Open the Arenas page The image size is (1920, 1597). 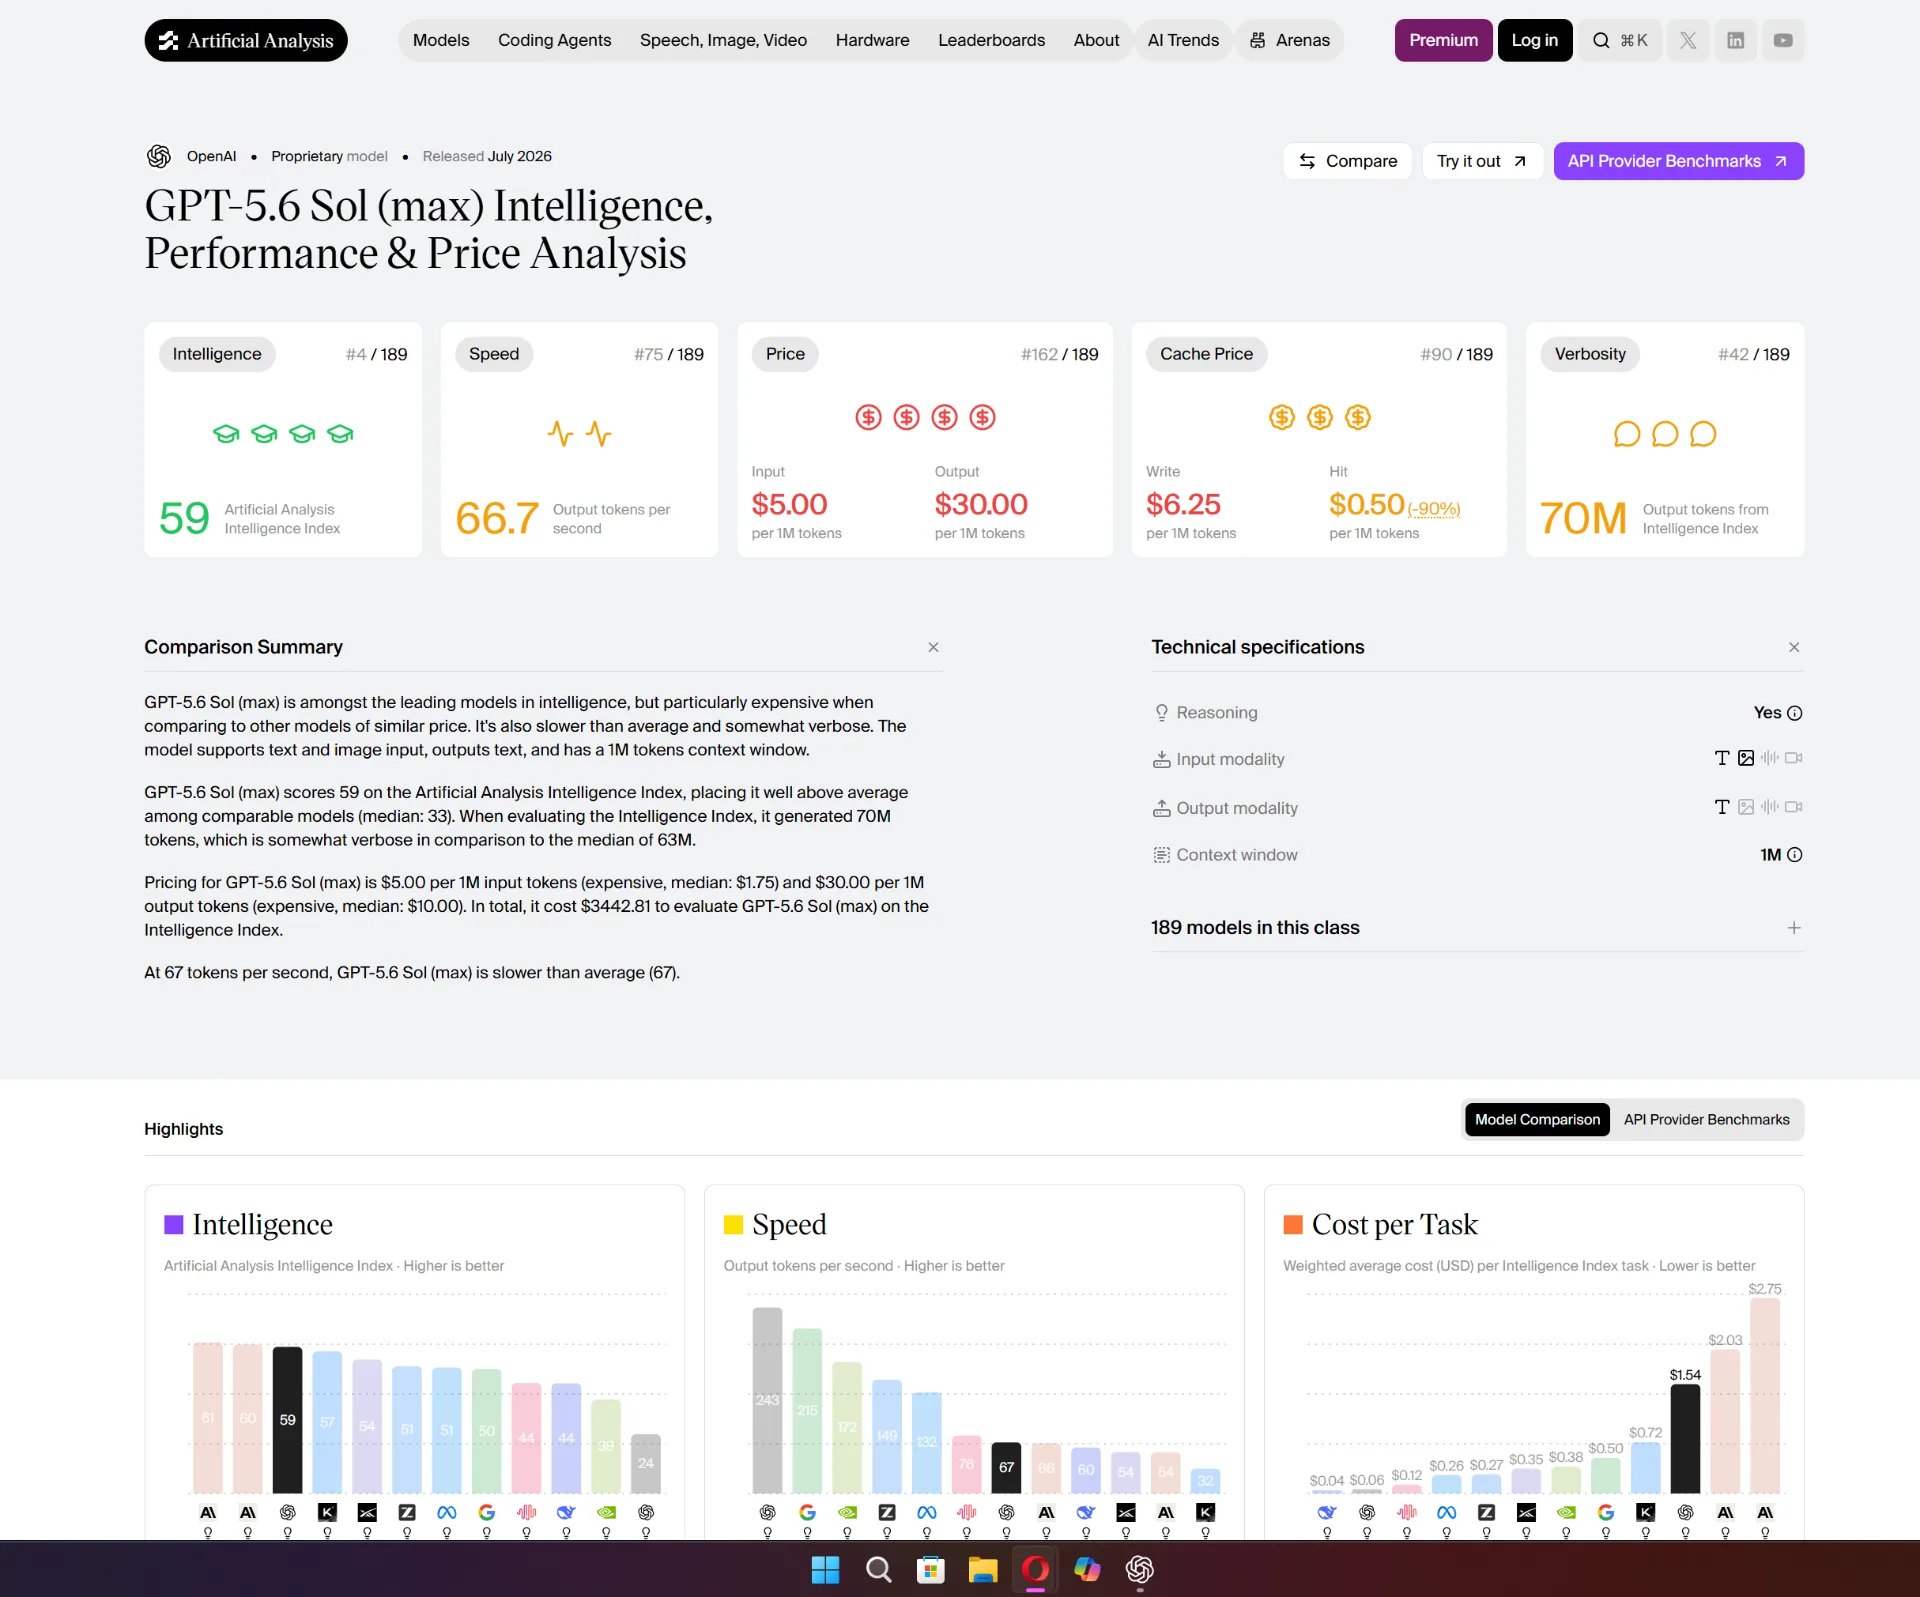(x=1290, y=40)
